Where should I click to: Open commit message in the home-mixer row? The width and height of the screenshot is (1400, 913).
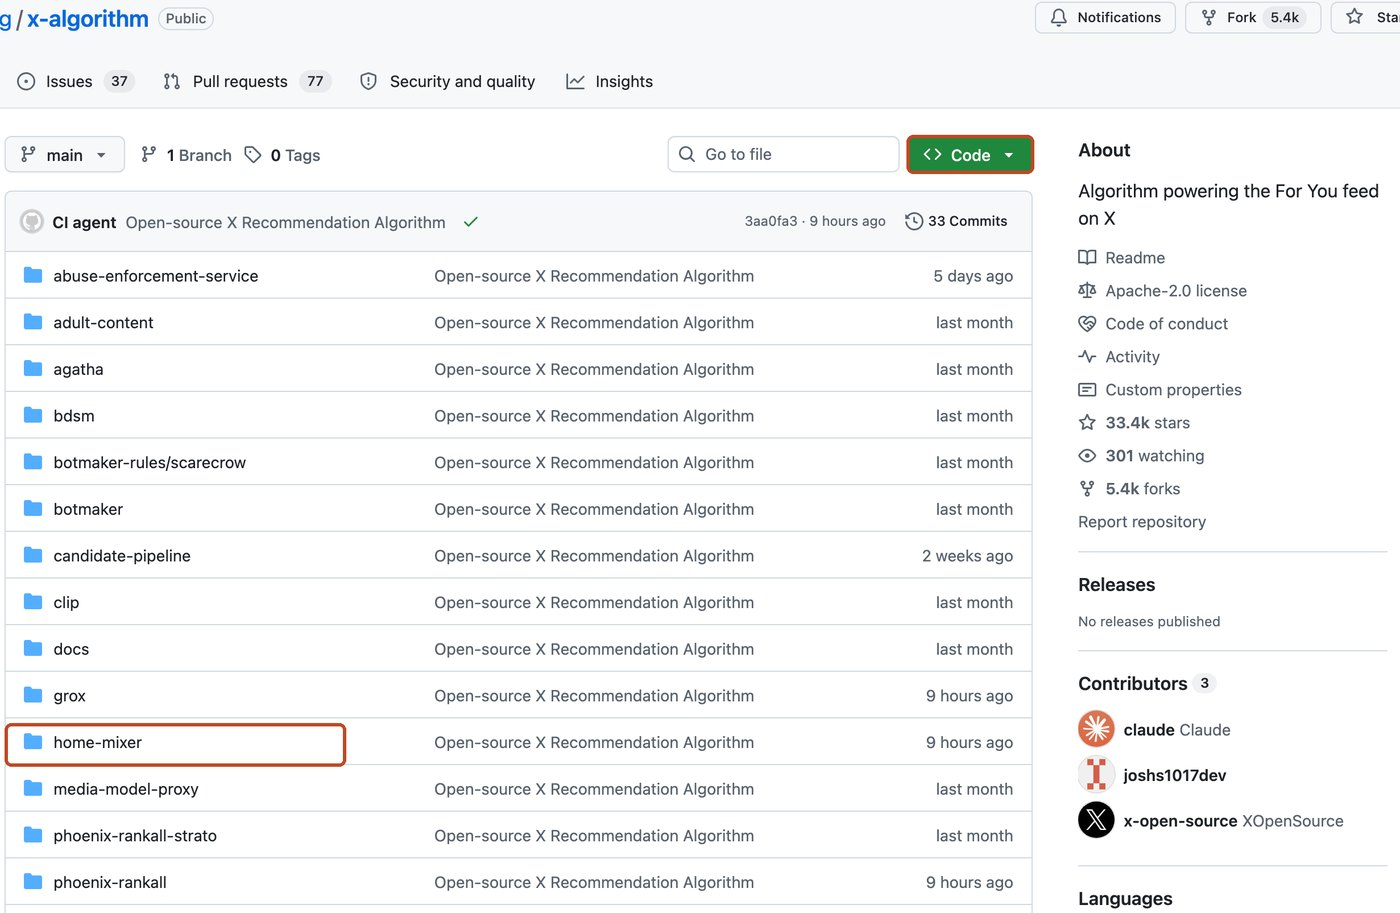coord(594,743)
